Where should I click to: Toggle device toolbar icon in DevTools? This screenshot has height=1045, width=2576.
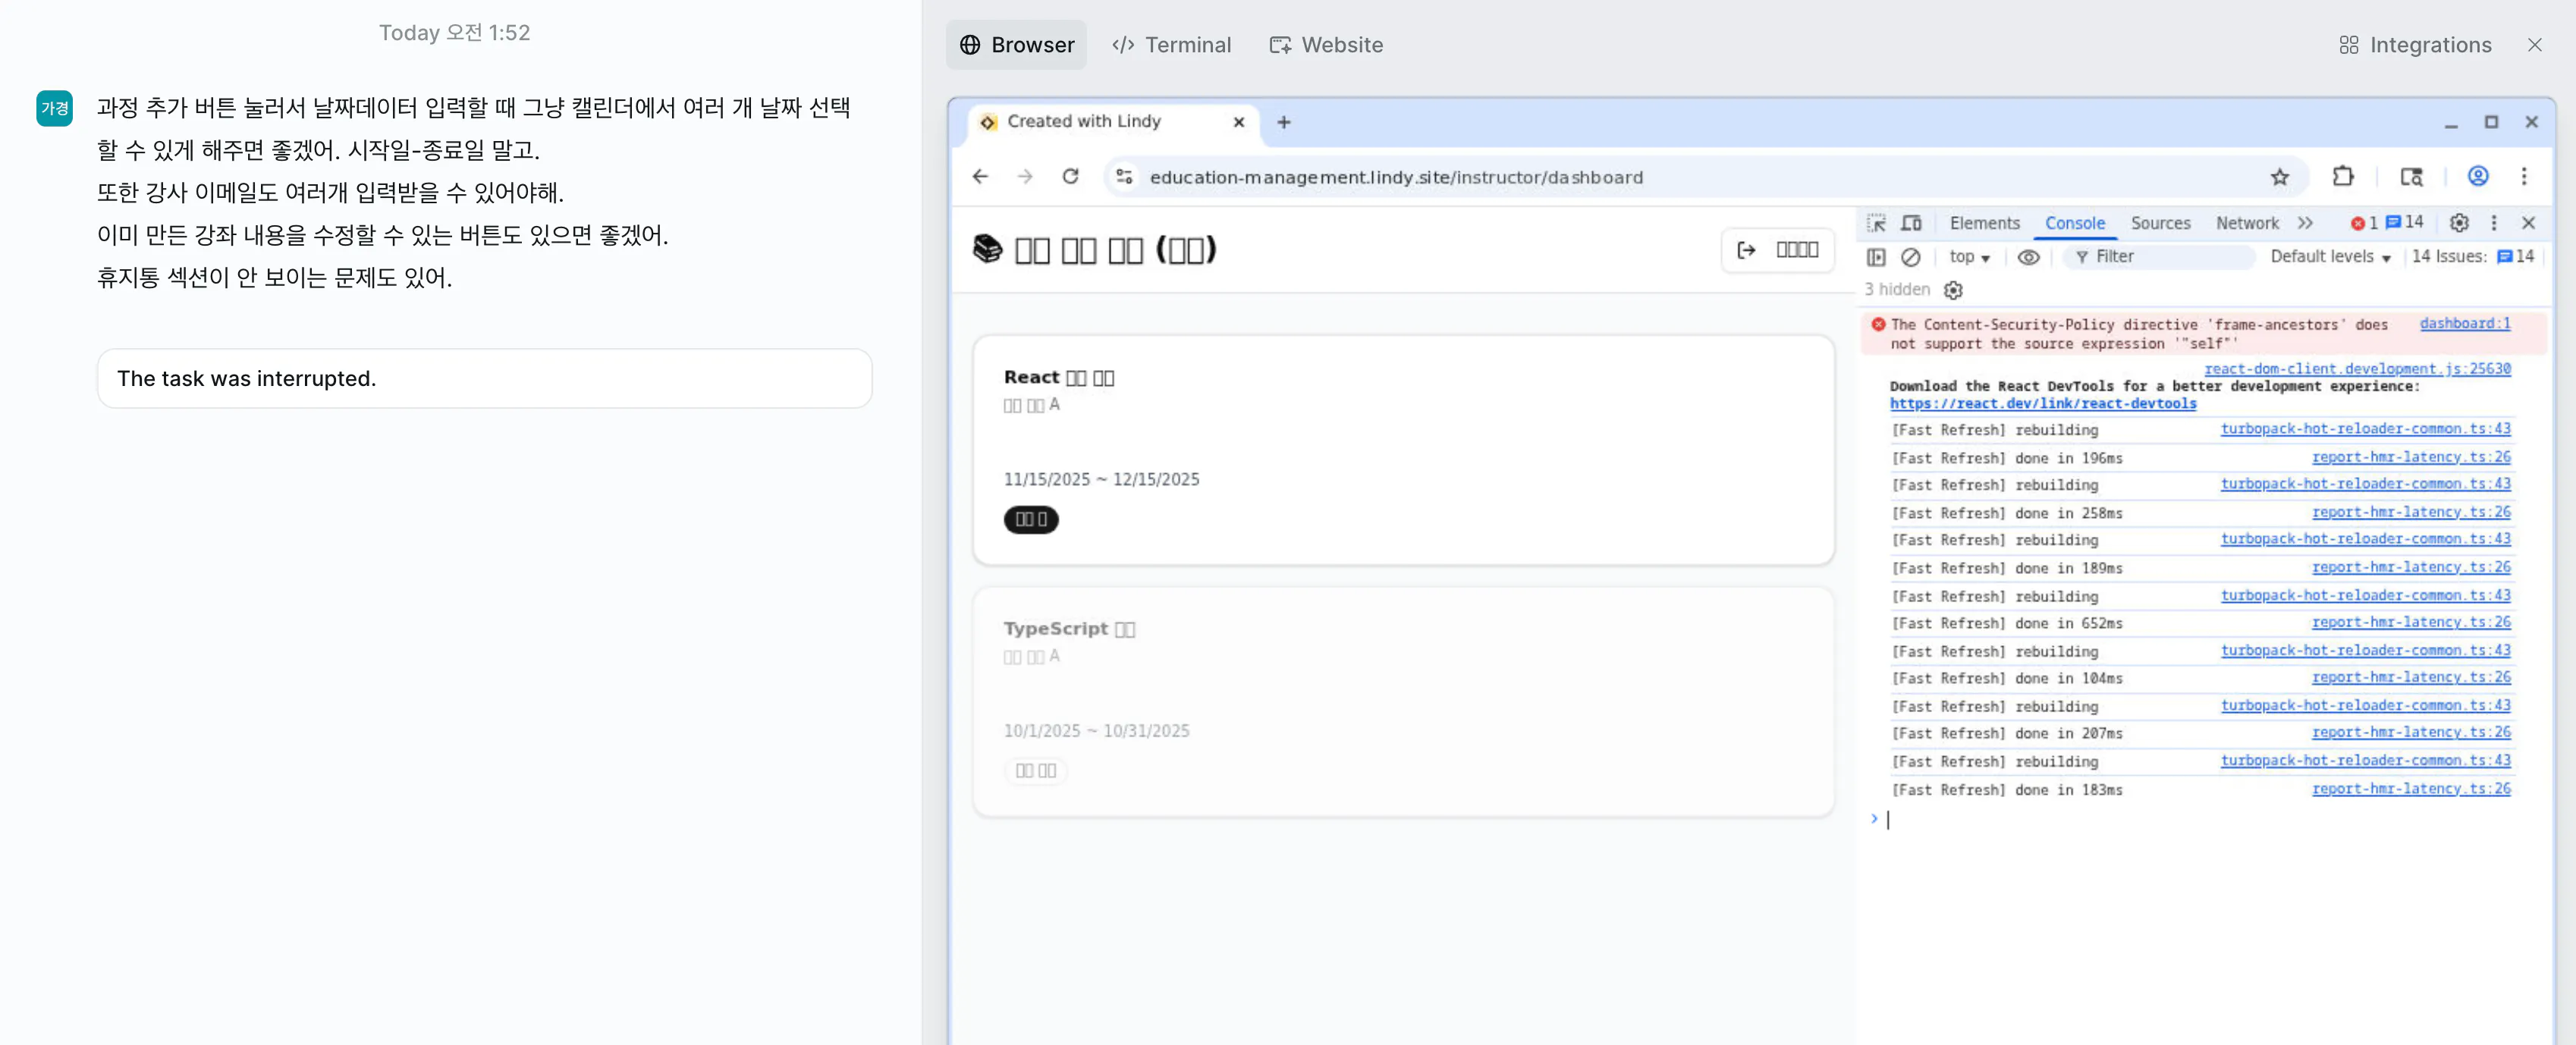pyautogui.click(x=1911, y=223)
